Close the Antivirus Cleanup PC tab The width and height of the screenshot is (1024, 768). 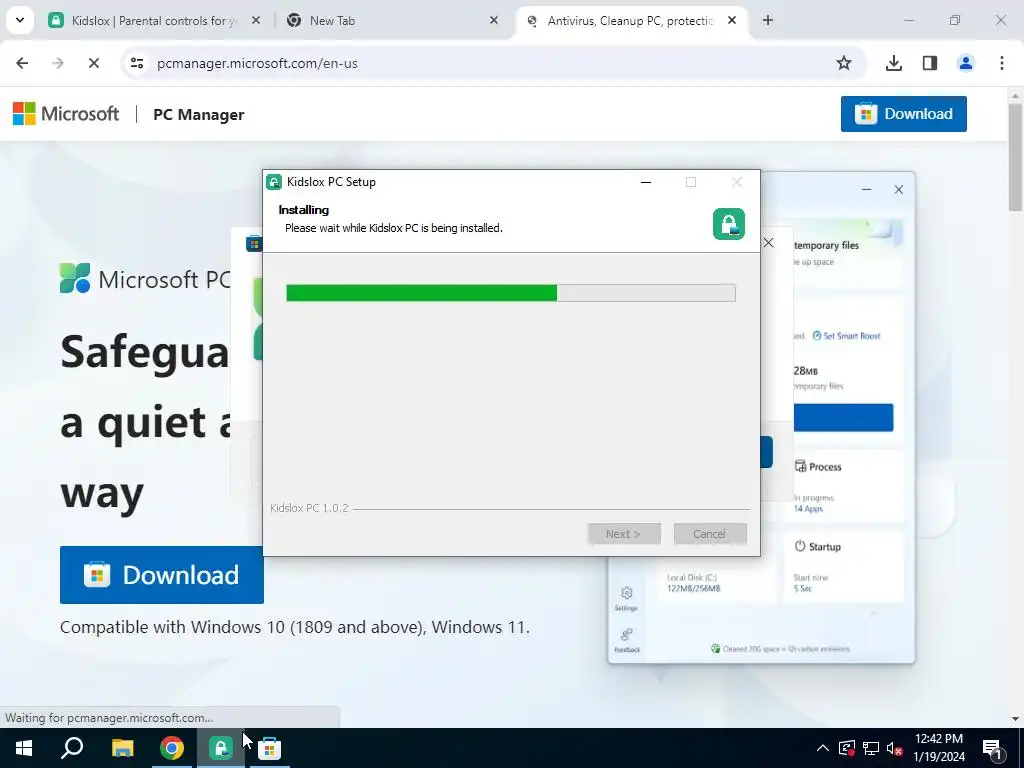[732, 20]
